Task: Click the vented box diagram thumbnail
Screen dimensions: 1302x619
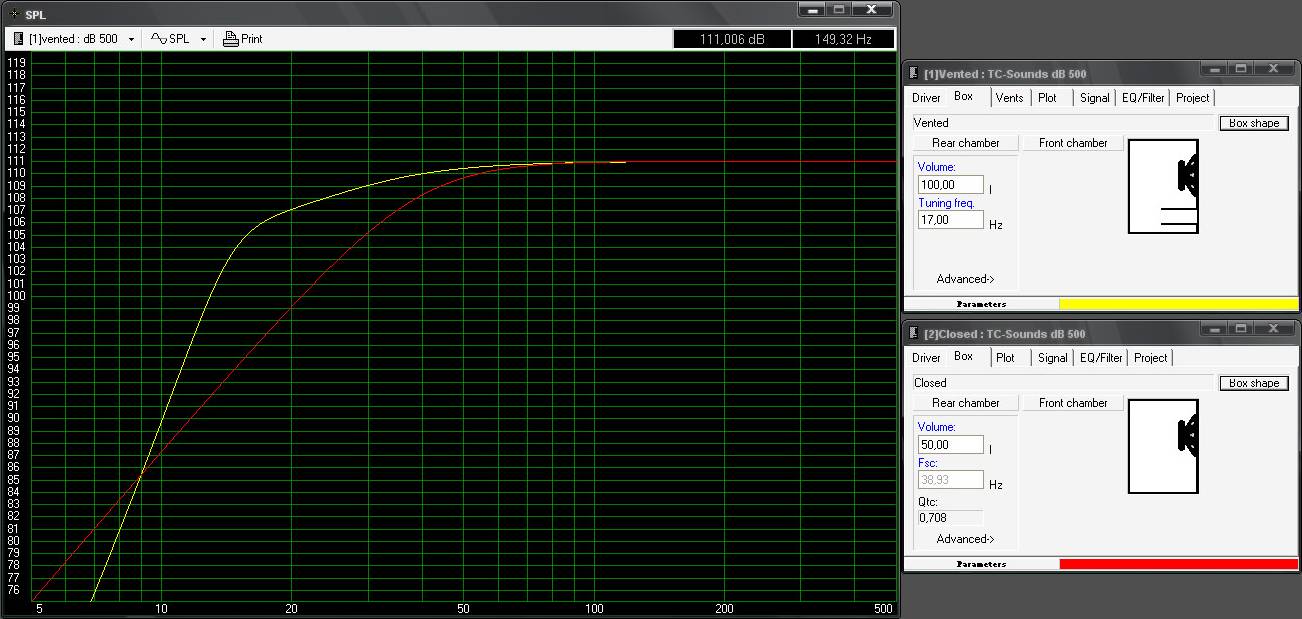Action: point(1163,187)
